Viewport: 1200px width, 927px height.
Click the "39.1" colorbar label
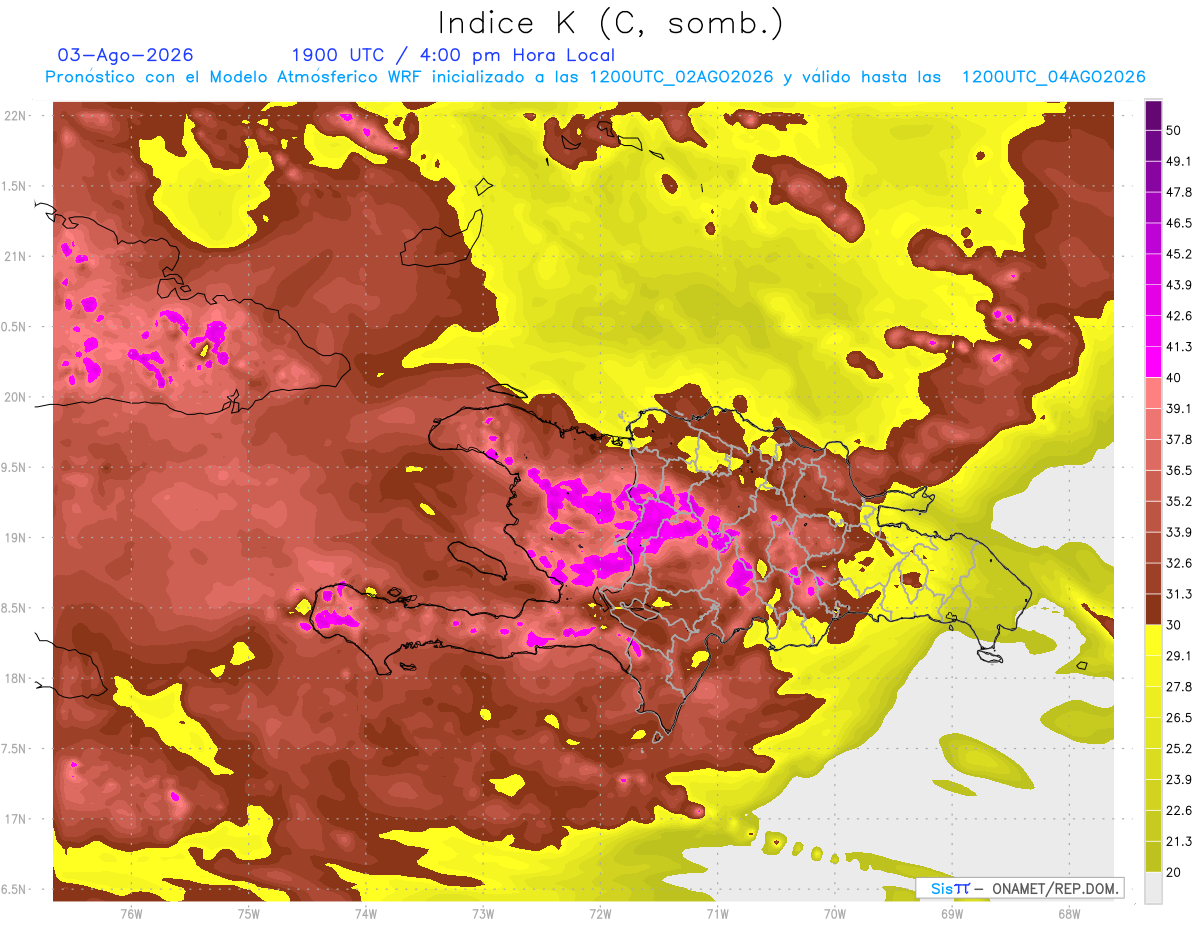[x=1179, y=408]
